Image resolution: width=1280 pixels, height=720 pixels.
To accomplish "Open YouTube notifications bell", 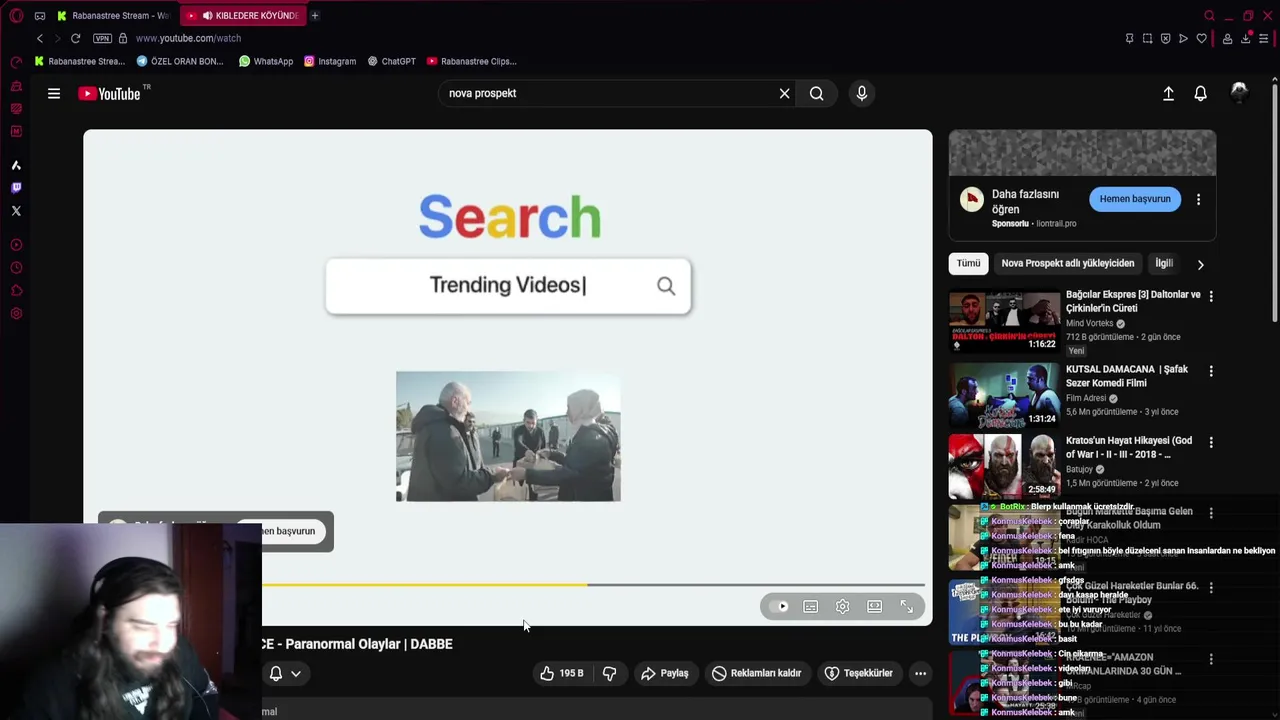I will click(x=1201, y=93).
